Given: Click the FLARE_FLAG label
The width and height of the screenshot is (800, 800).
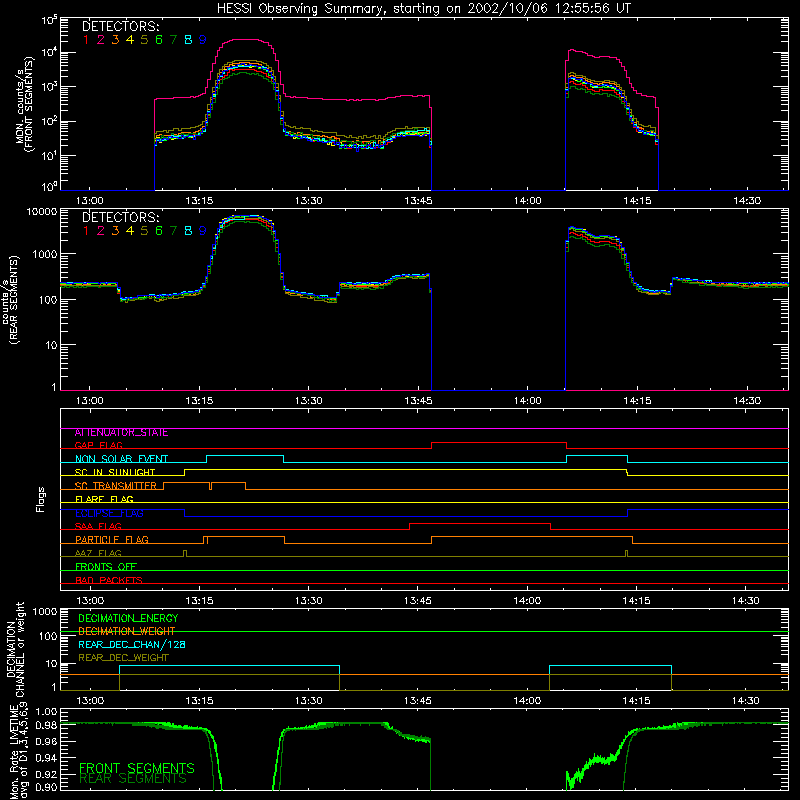Looking at the screenshot, I should (104, 499).
